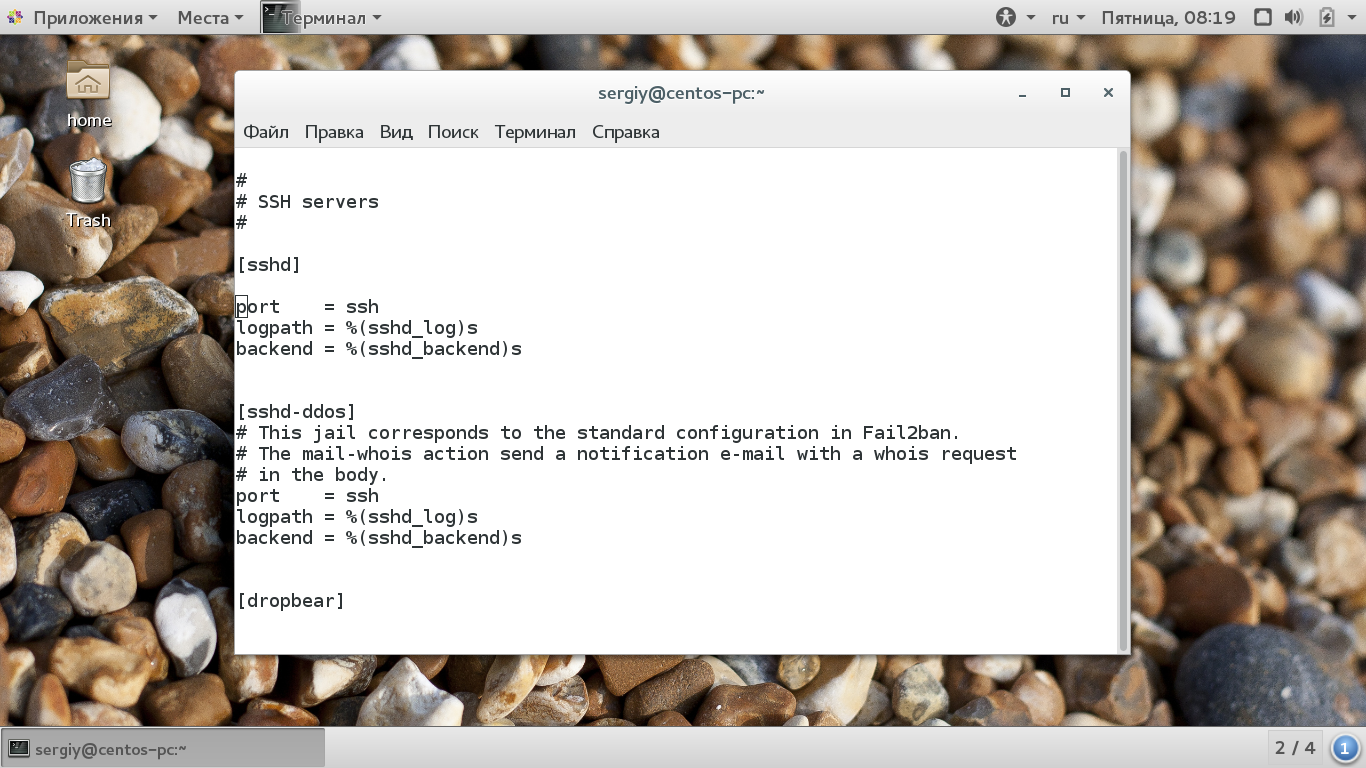This screenshot has width=1366, height=768.
Task: Click the notification badge showing 1
Action: (x=1346, y=748)
